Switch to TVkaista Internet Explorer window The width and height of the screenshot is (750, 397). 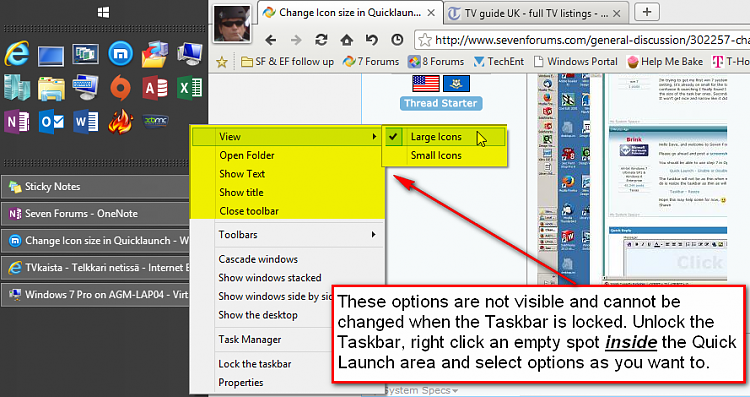[x=96, y=268]
